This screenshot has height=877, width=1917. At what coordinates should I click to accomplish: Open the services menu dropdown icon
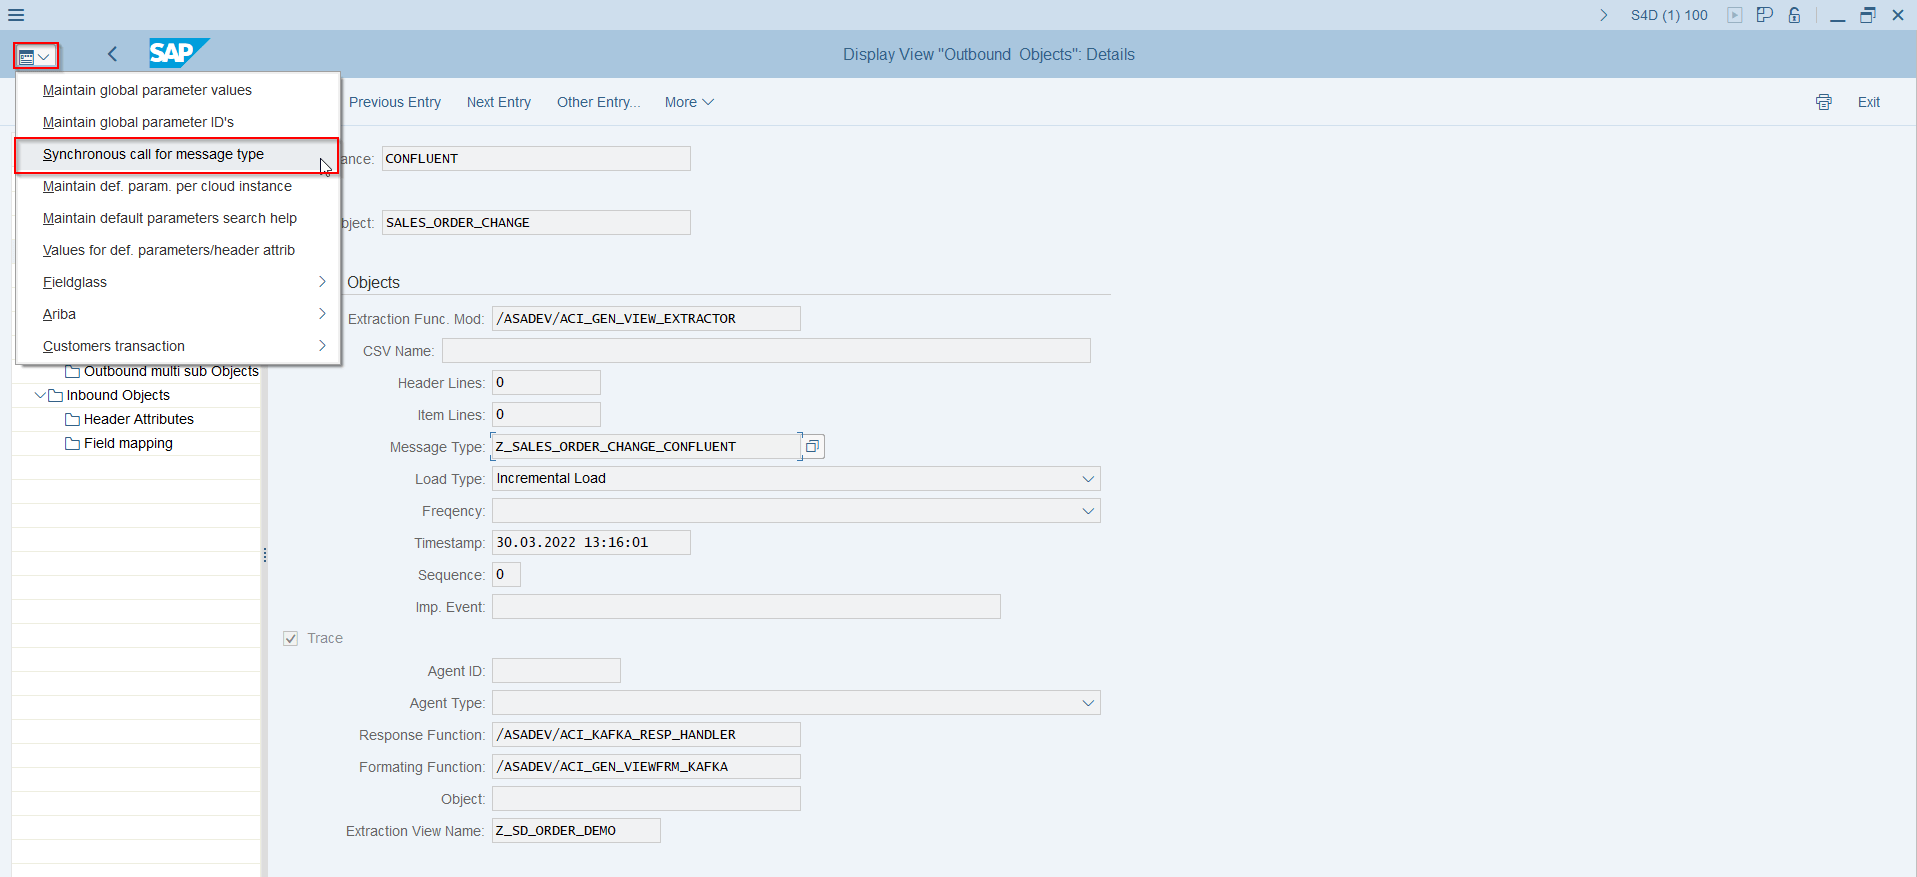pyautogui.click(x=35, y=56)
